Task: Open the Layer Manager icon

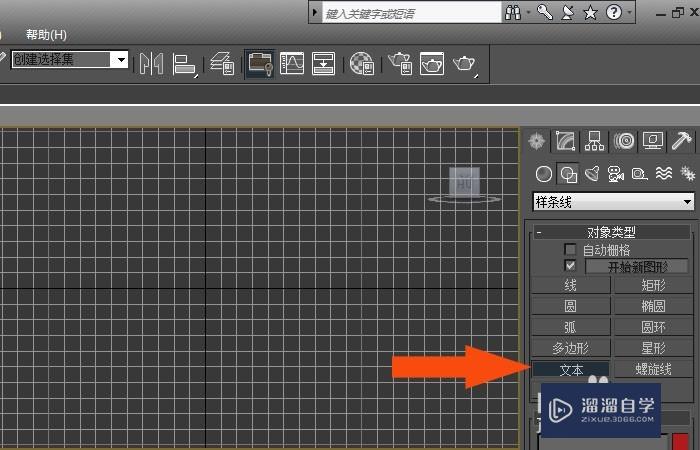Action: pyautogui.click(x=222, y=63)
